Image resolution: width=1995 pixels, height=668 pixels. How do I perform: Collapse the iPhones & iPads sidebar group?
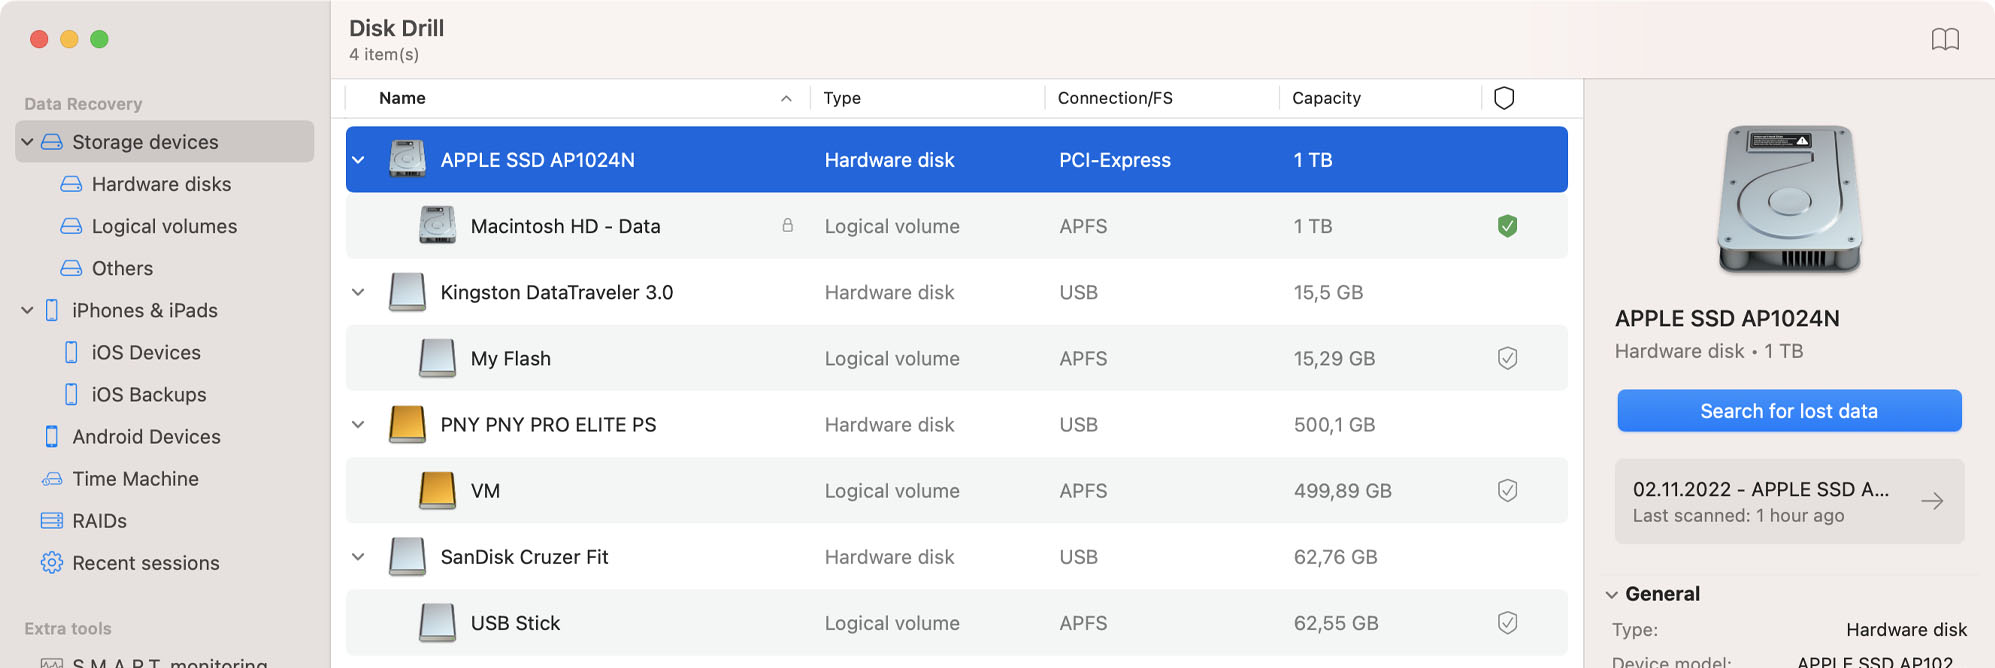[x=27, y=310]
